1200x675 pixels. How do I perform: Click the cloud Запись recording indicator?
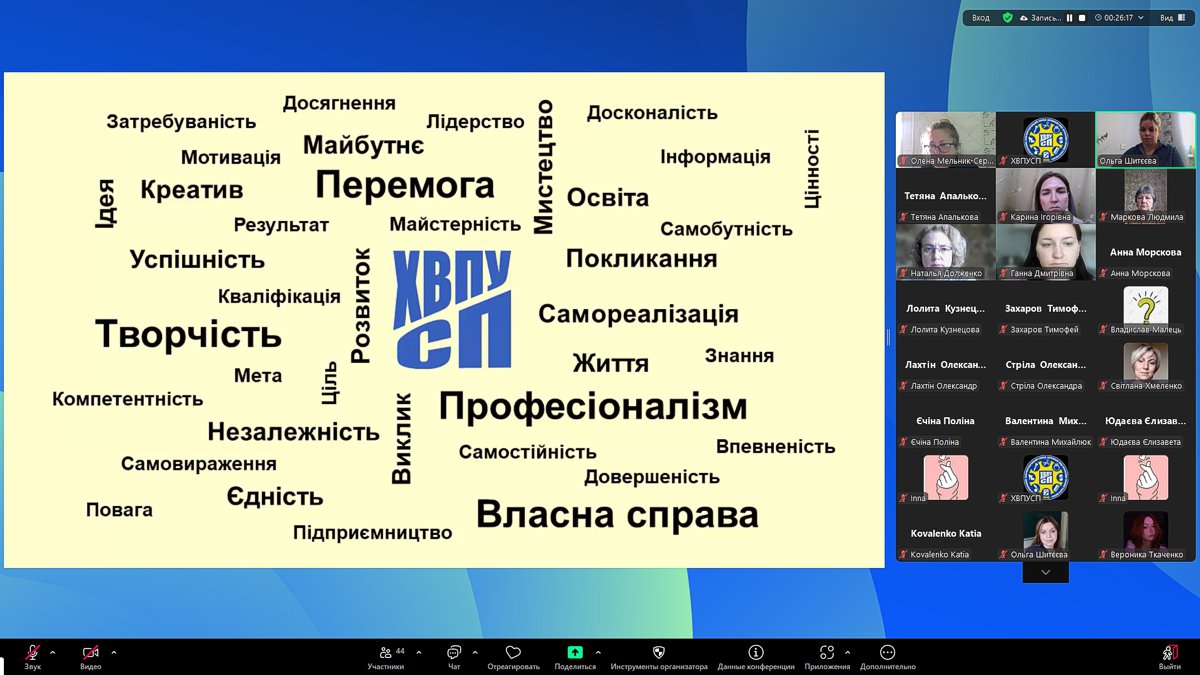(1039, 18)
